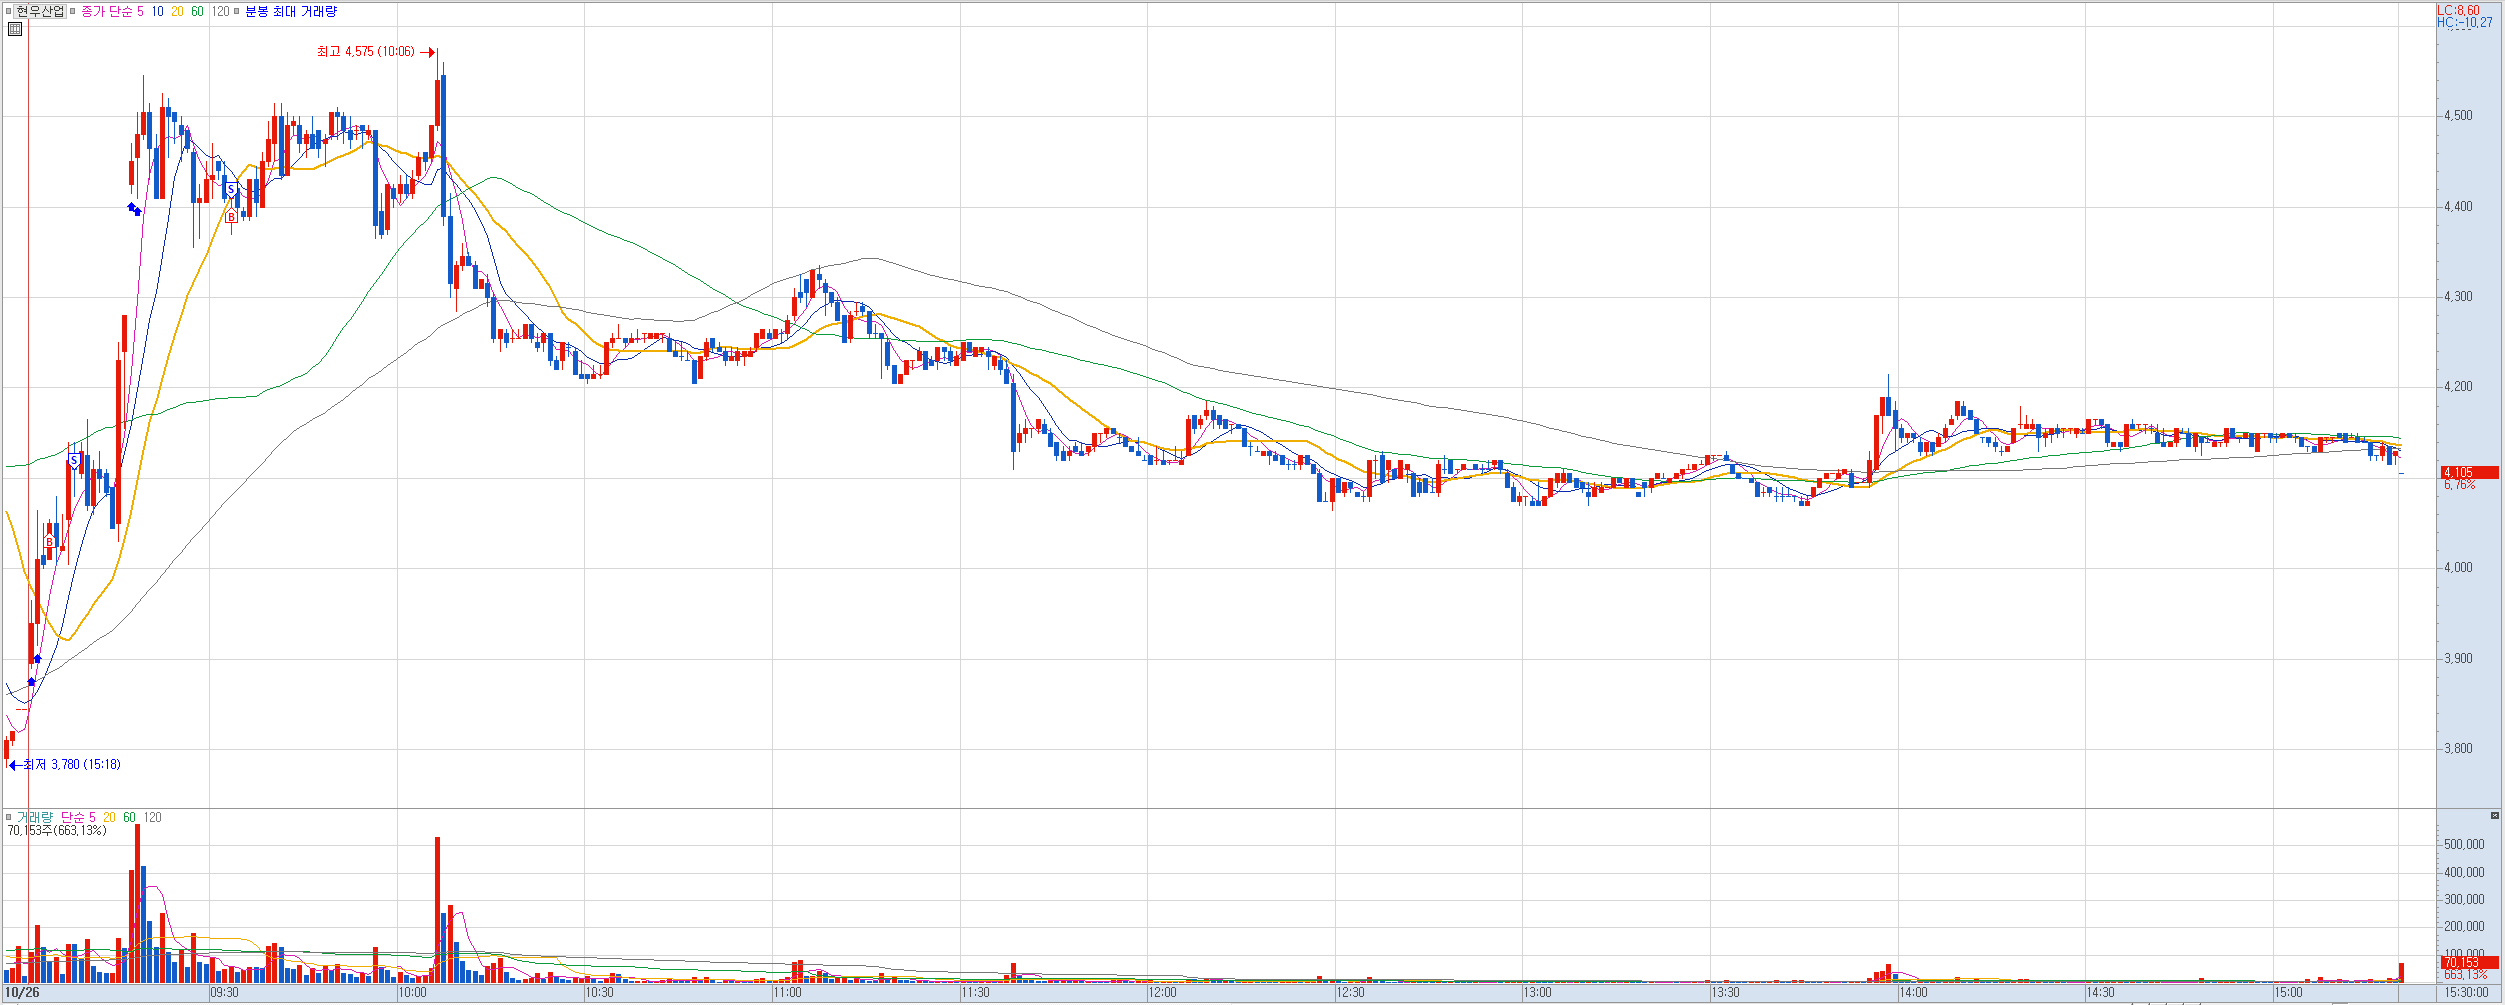Click the 10/26 date label on the time axis
Screen dimensions: 2505x1005
point(23,993)
